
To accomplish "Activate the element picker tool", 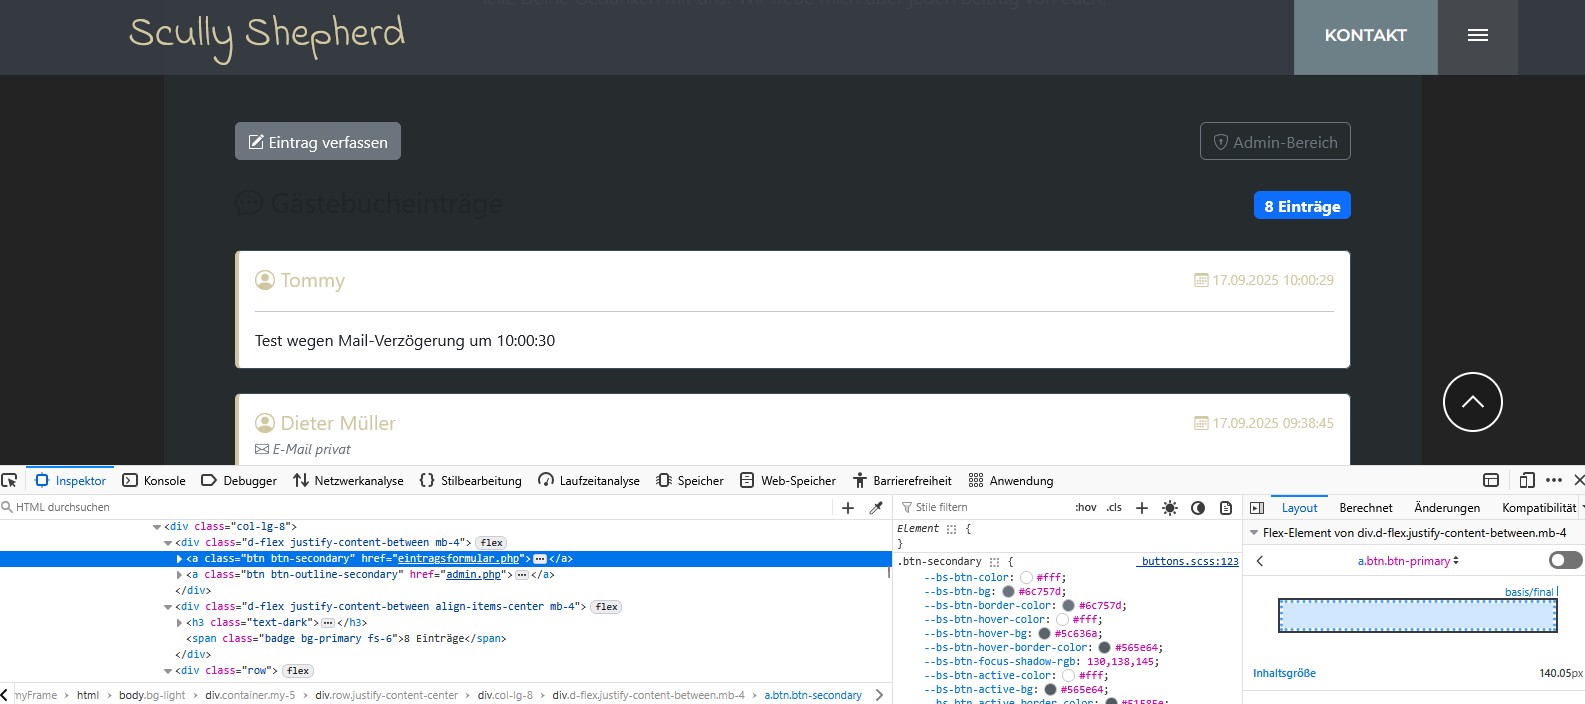I will (10, 480).
